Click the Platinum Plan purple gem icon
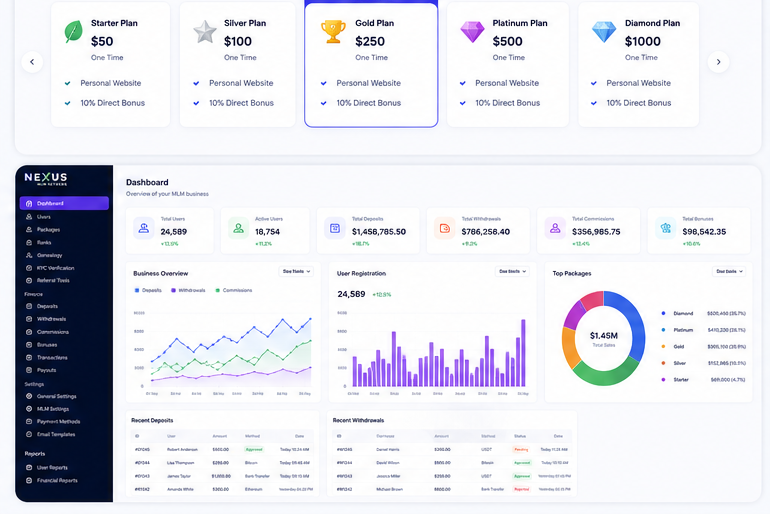This screenshot has width=770, height=514. [x=472, y=32]
